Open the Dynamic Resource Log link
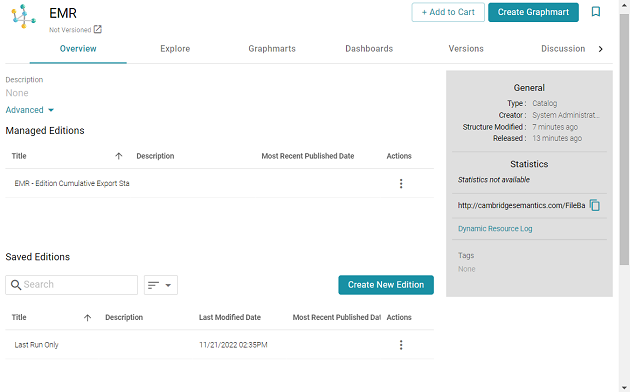 (x=495, y=229)
